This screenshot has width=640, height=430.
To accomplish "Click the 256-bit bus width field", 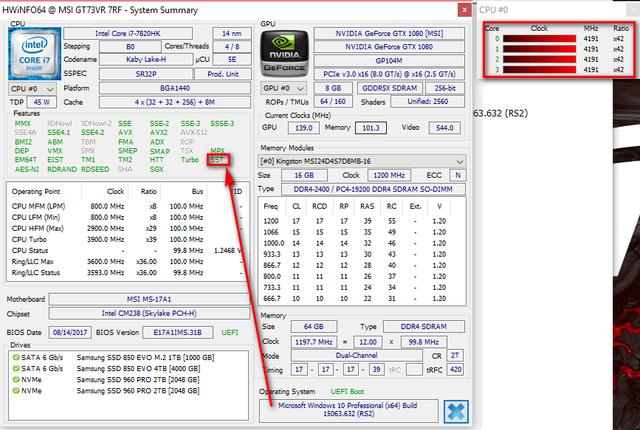I will click(x=445, y=88).
